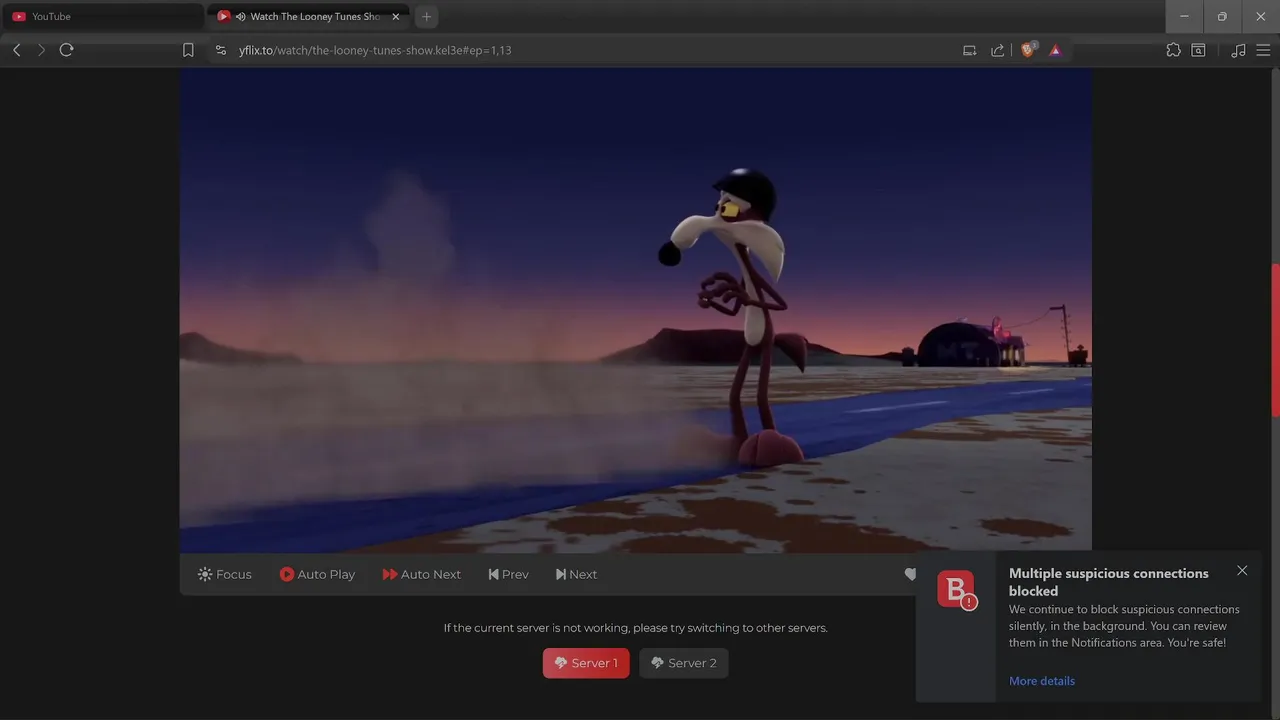Bookmark this page using the bookmark icon

click(188, 50)
